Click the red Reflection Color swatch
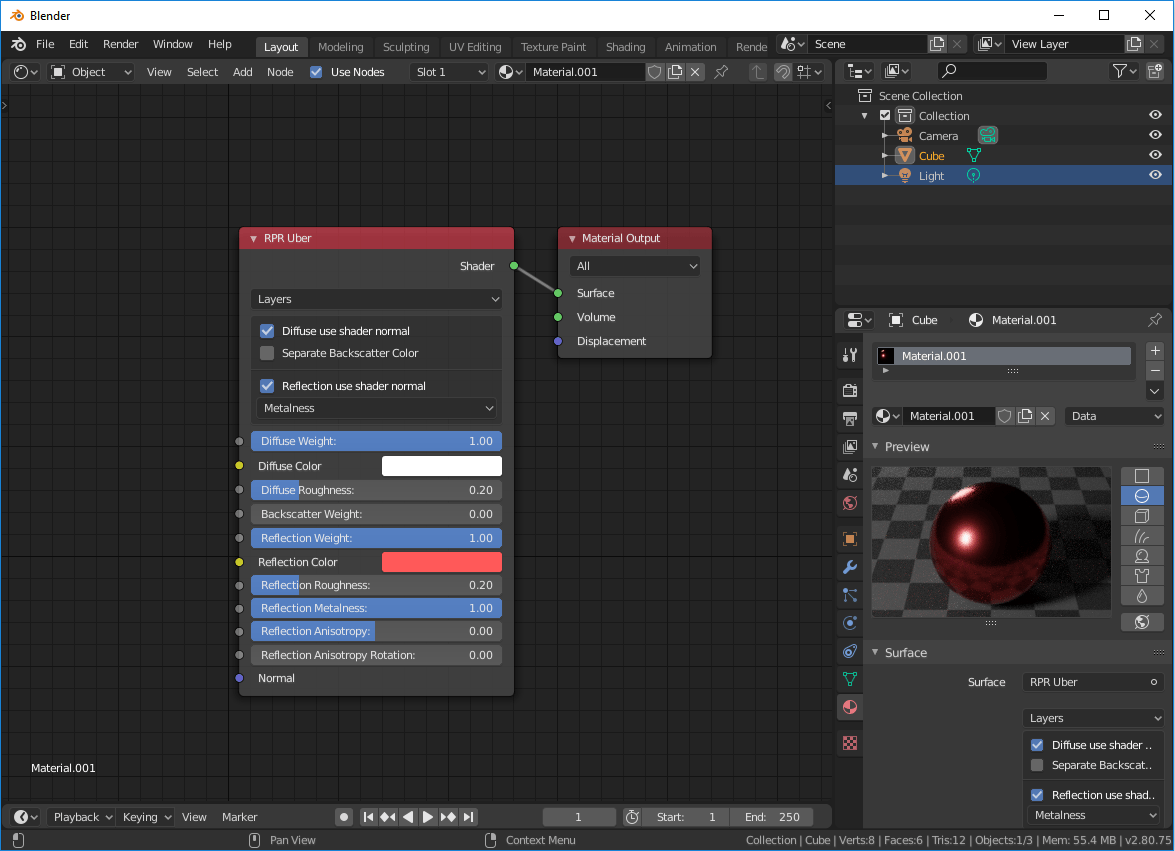1175x851 pixels. click(x=441, y=561)
